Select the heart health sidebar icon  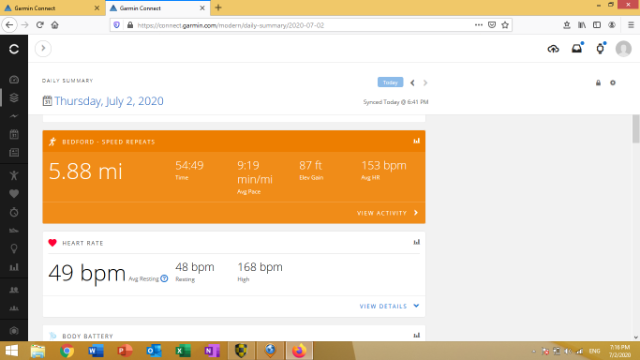coord(14,194)
